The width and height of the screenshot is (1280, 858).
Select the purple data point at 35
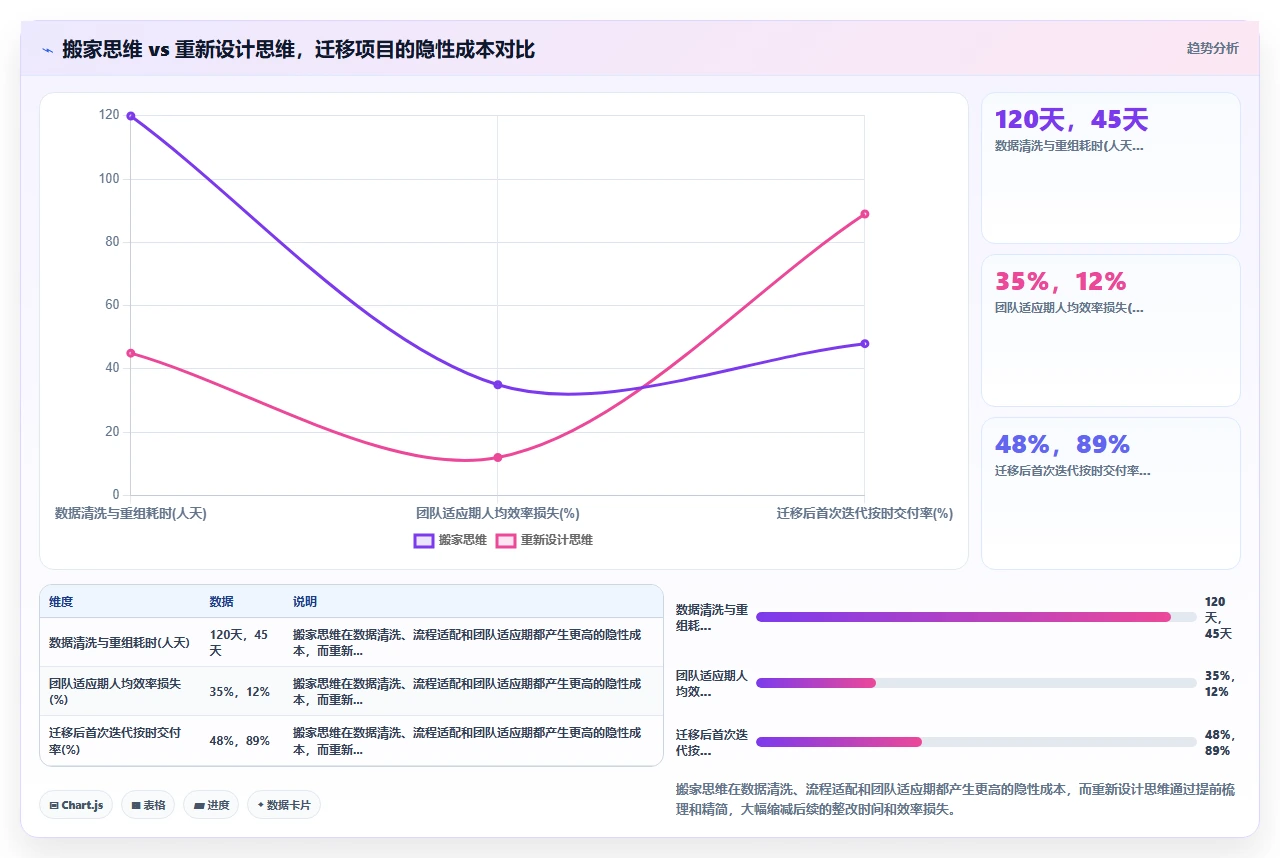point(498,385)
